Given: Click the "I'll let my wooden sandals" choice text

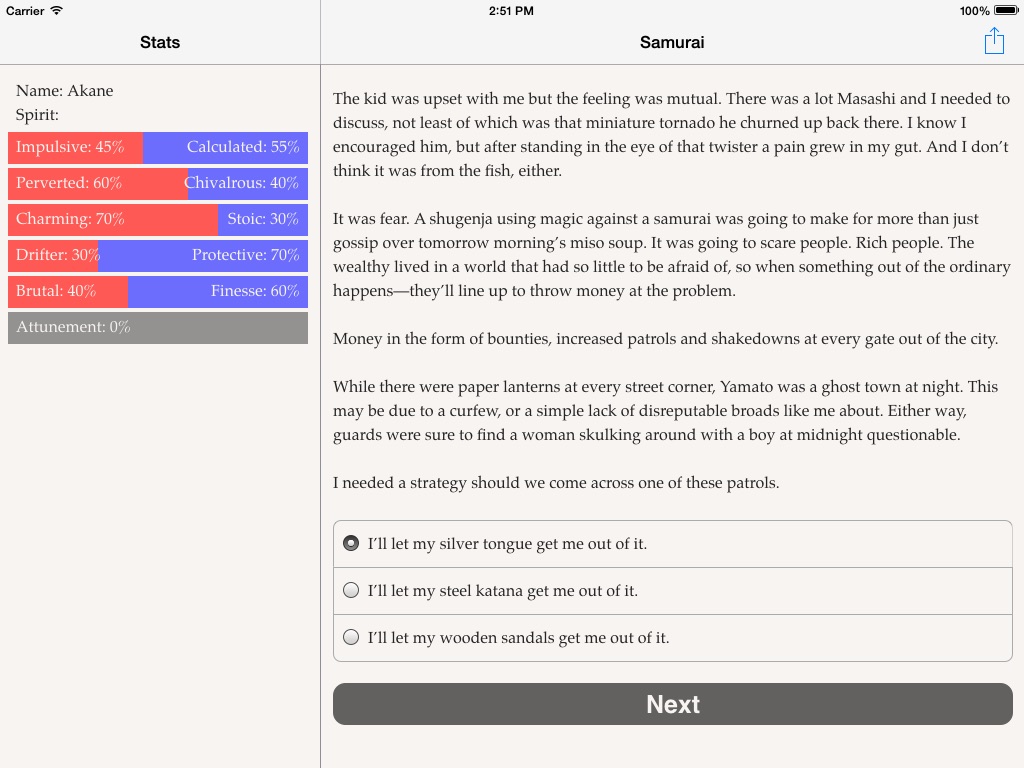Looking at the screenshot, I should click(518, 638).
